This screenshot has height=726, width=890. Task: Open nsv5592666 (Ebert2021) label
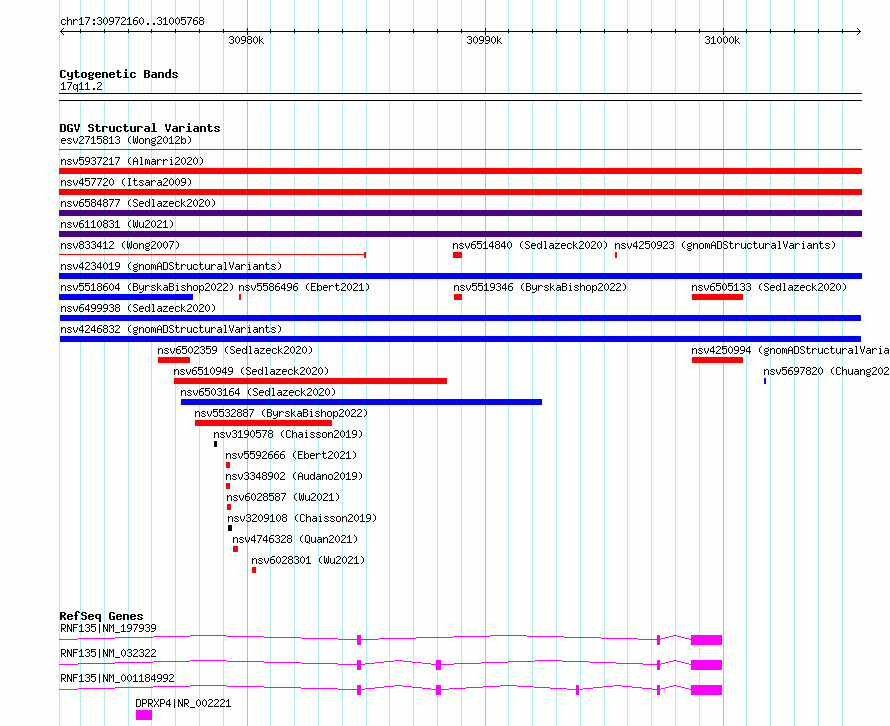291,455
